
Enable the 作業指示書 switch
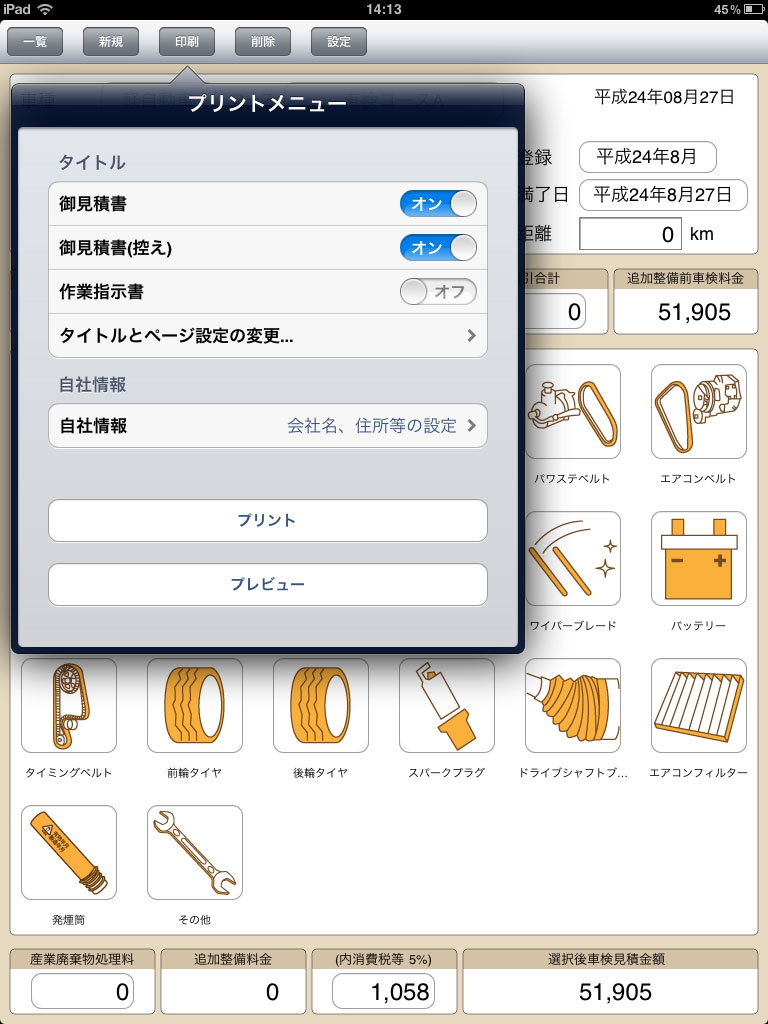point(438,292)
